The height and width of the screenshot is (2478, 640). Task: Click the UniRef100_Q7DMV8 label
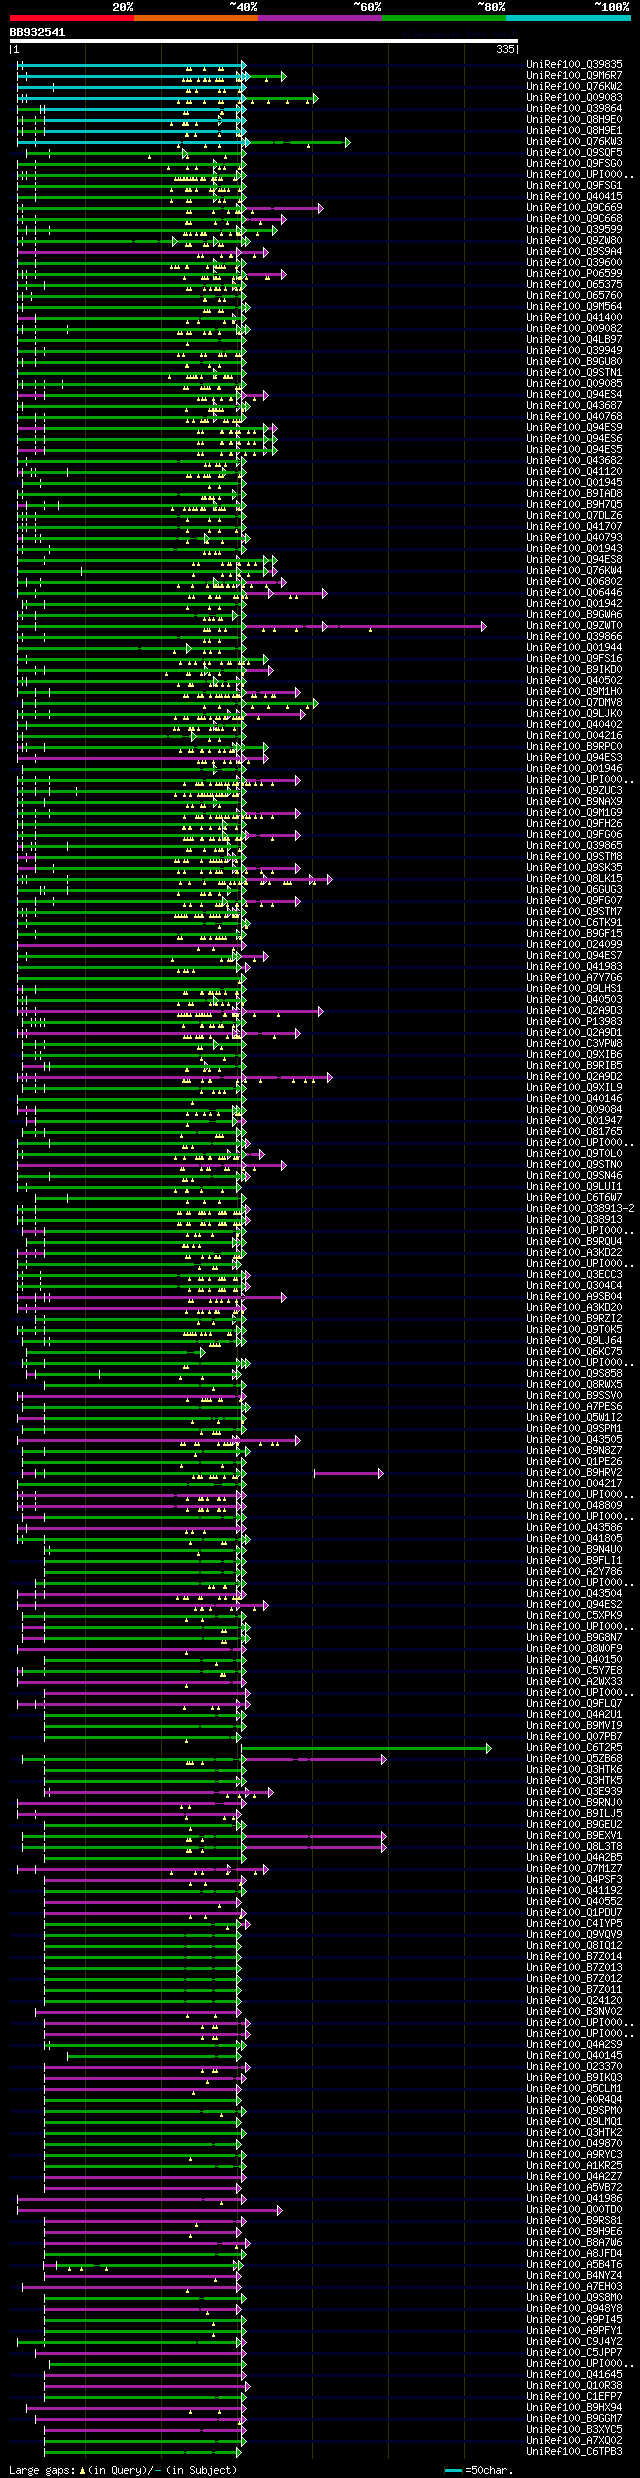(x=574, y=703)
